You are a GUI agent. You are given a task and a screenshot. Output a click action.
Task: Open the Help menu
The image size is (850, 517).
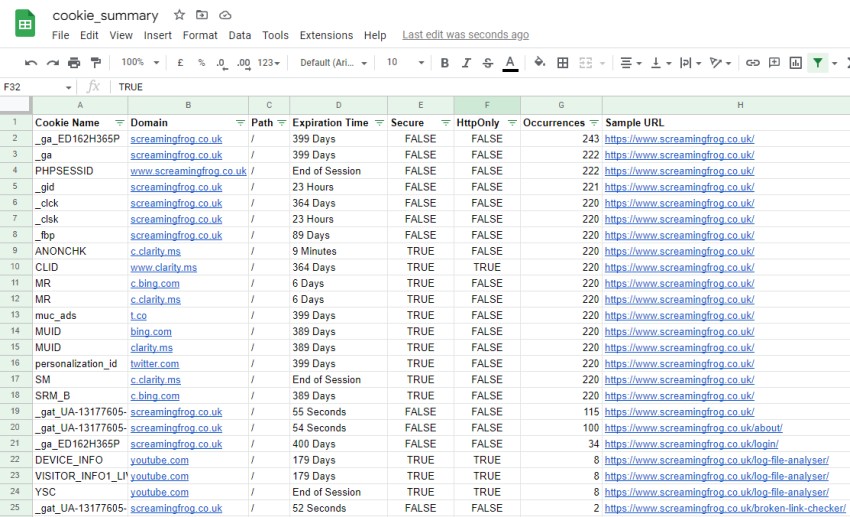375,35
